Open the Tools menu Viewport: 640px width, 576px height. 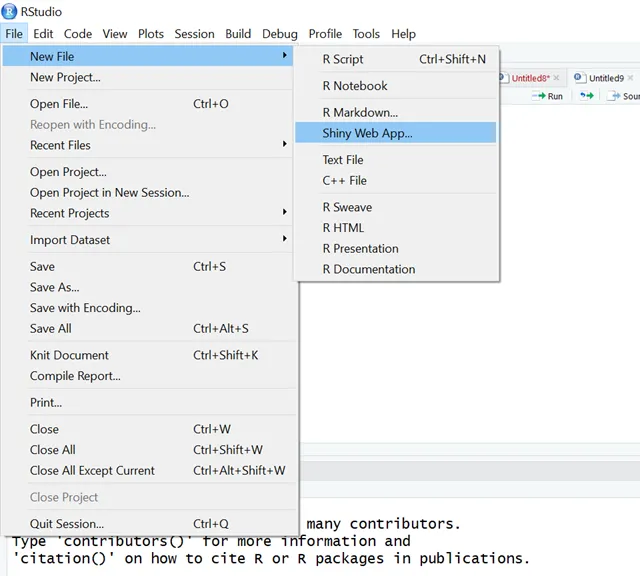point(366,34)
